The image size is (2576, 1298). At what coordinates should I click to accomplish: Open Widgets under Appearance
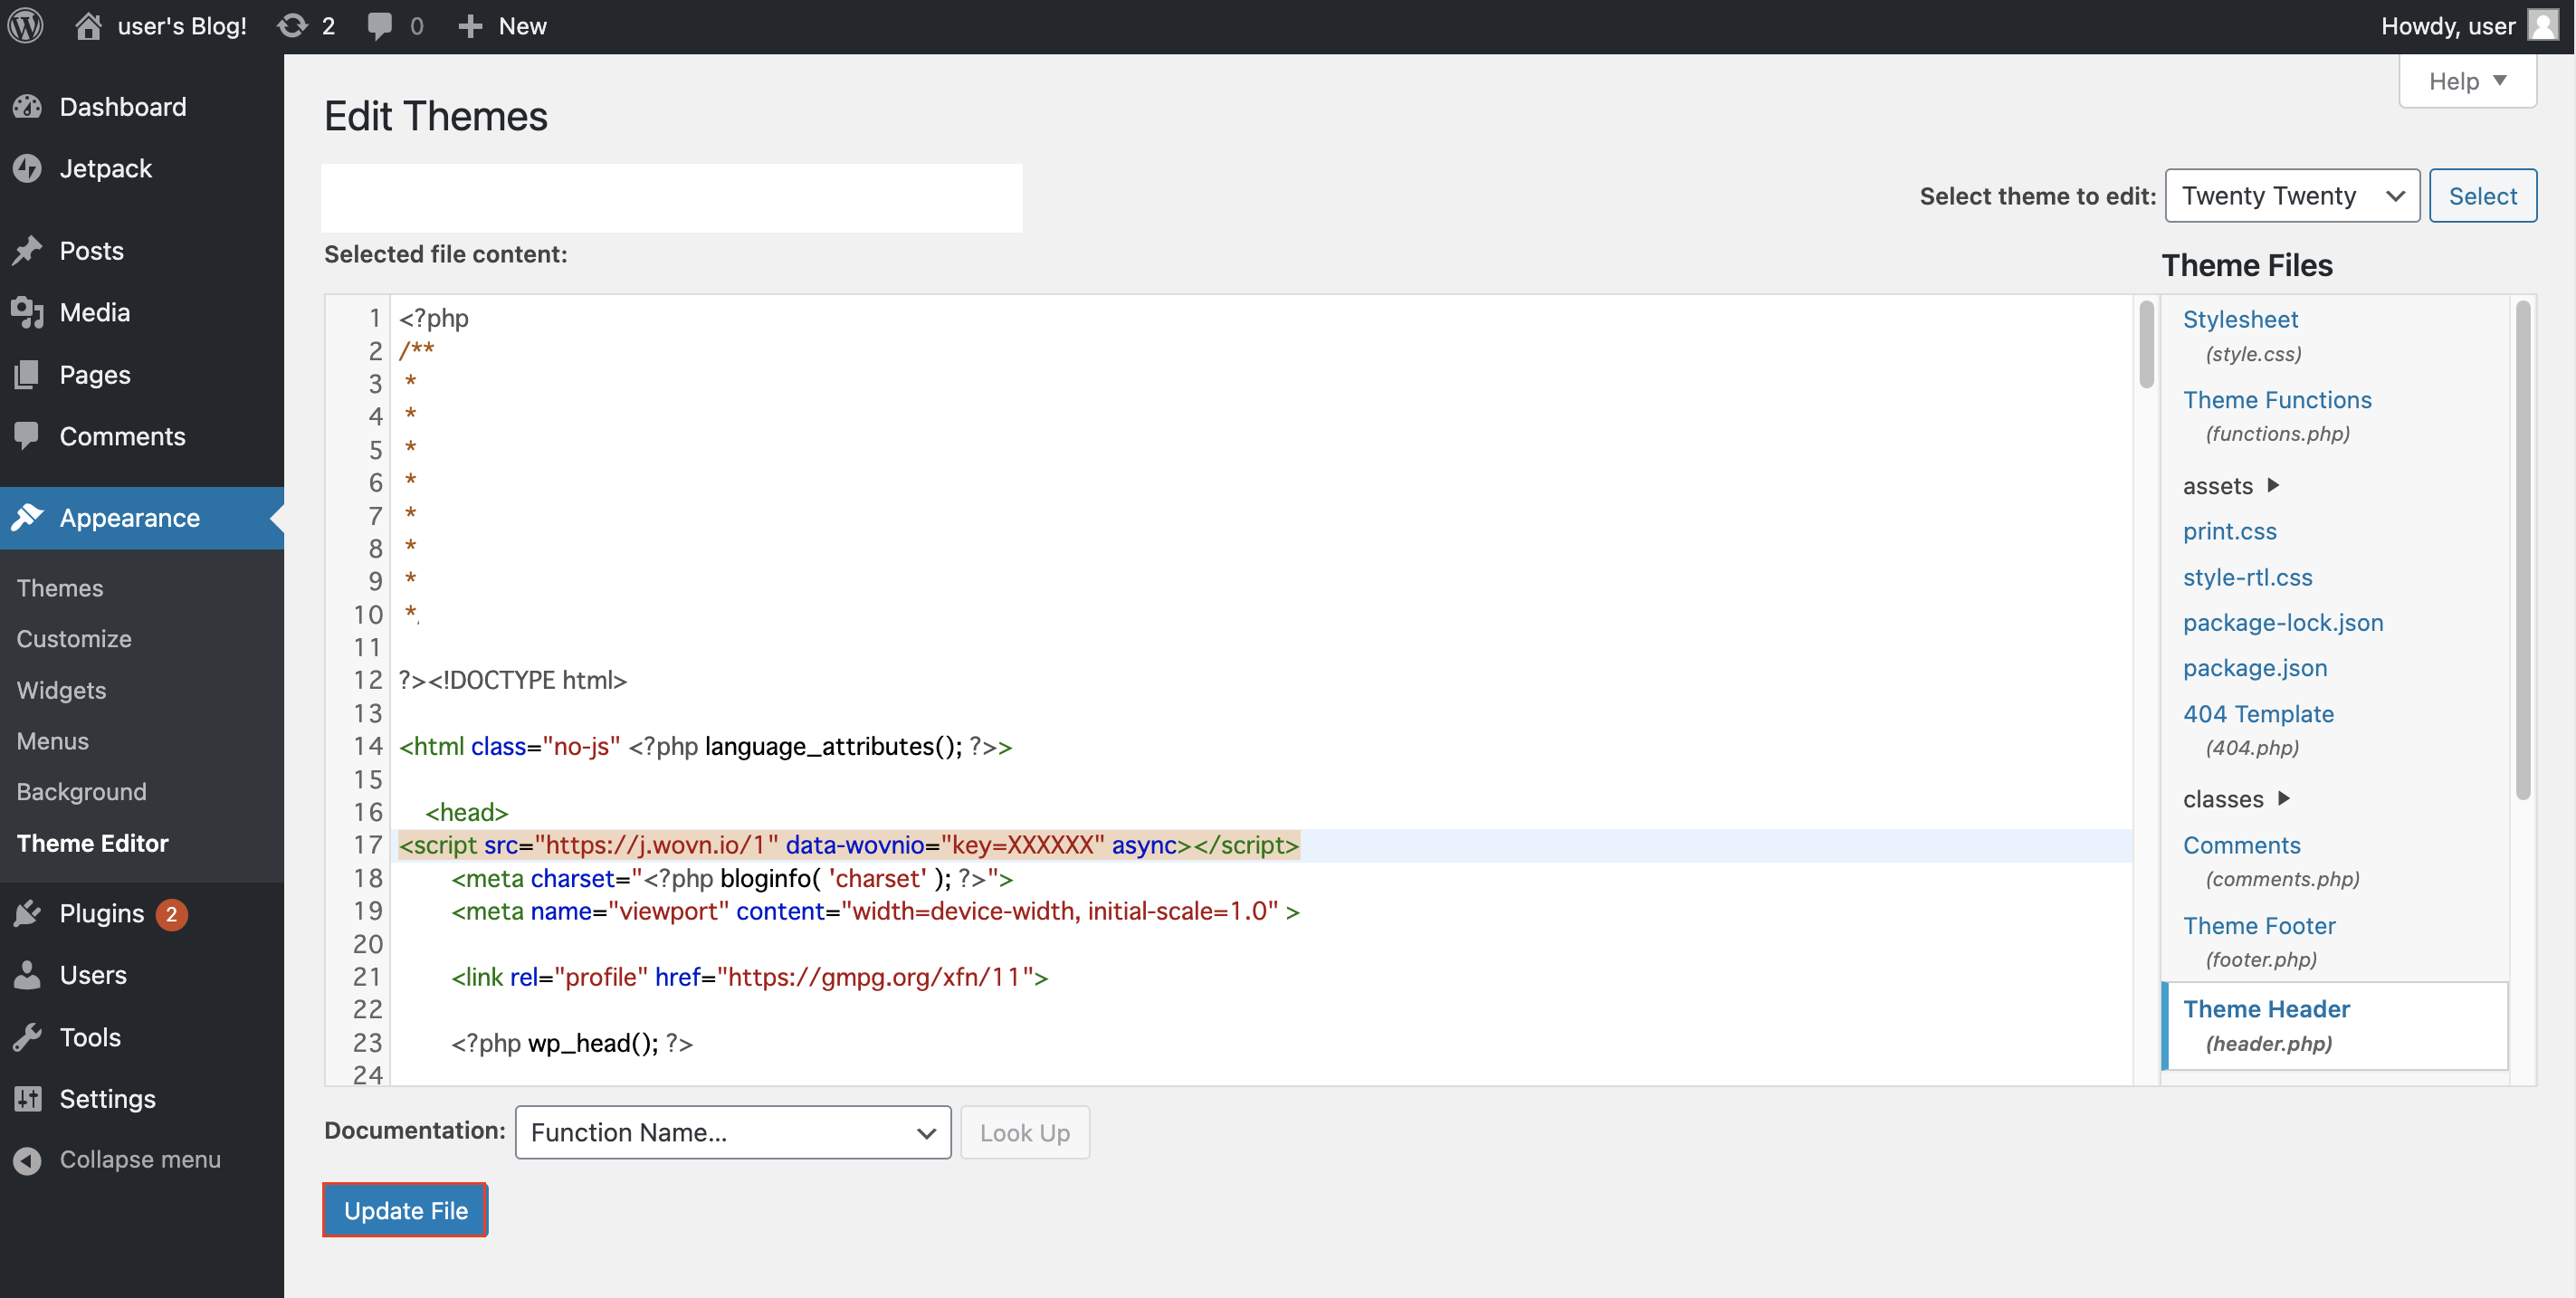click(x=61, y=690)
